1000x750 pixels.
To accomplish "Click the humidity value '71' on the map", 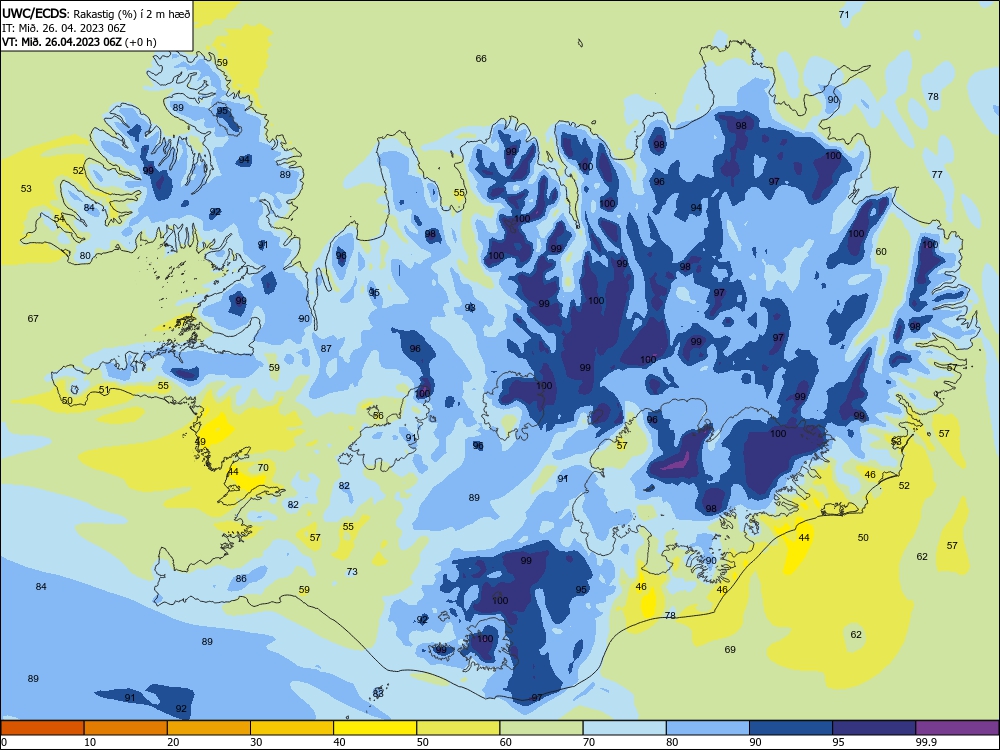I will (844, 15).
